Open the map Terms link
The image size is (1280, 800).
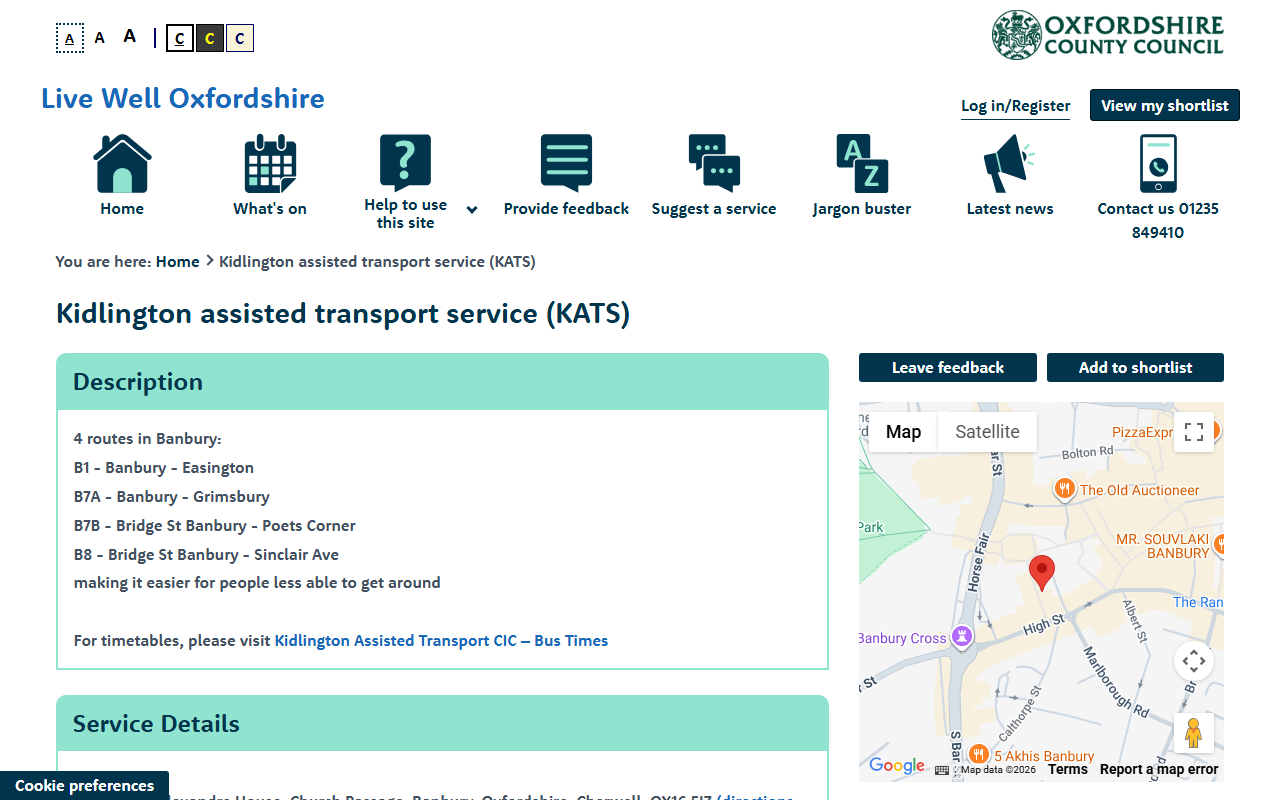1067,769
